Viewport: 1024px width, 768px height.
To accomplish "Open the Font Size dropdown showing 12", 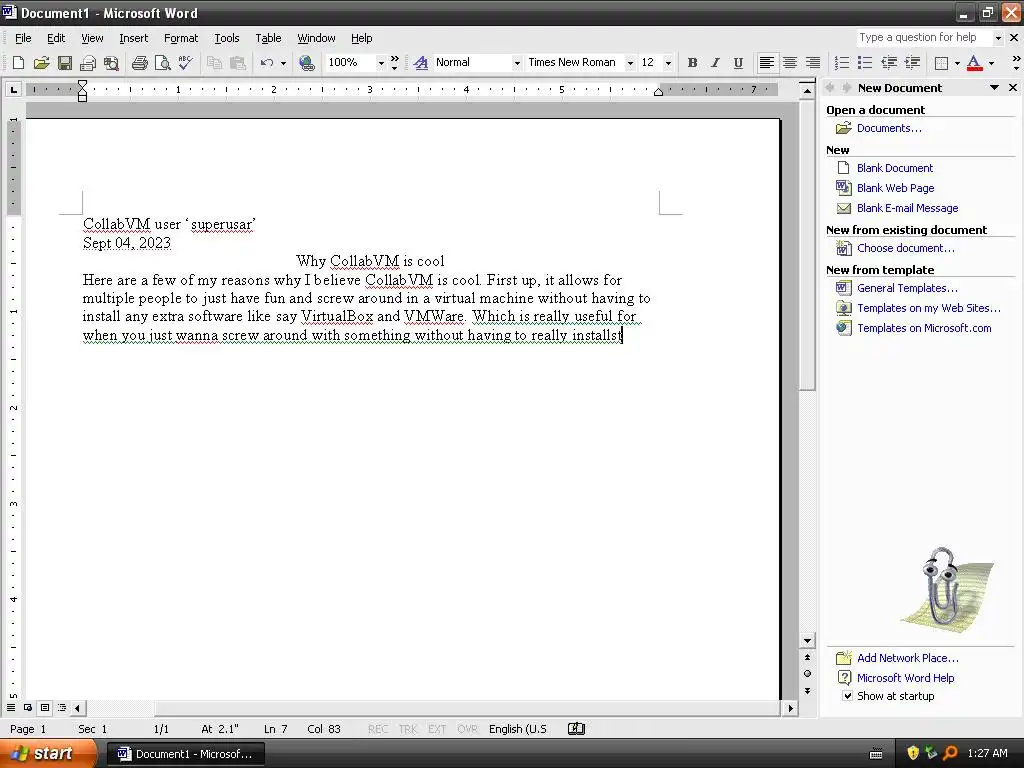I will (668, 63).
